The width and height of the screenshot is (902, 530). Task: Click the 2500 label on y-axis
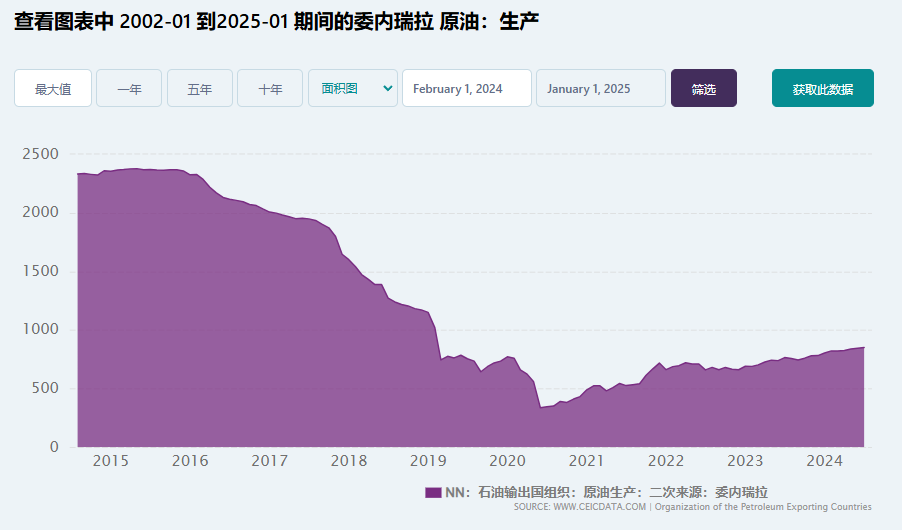click(41, 154)
